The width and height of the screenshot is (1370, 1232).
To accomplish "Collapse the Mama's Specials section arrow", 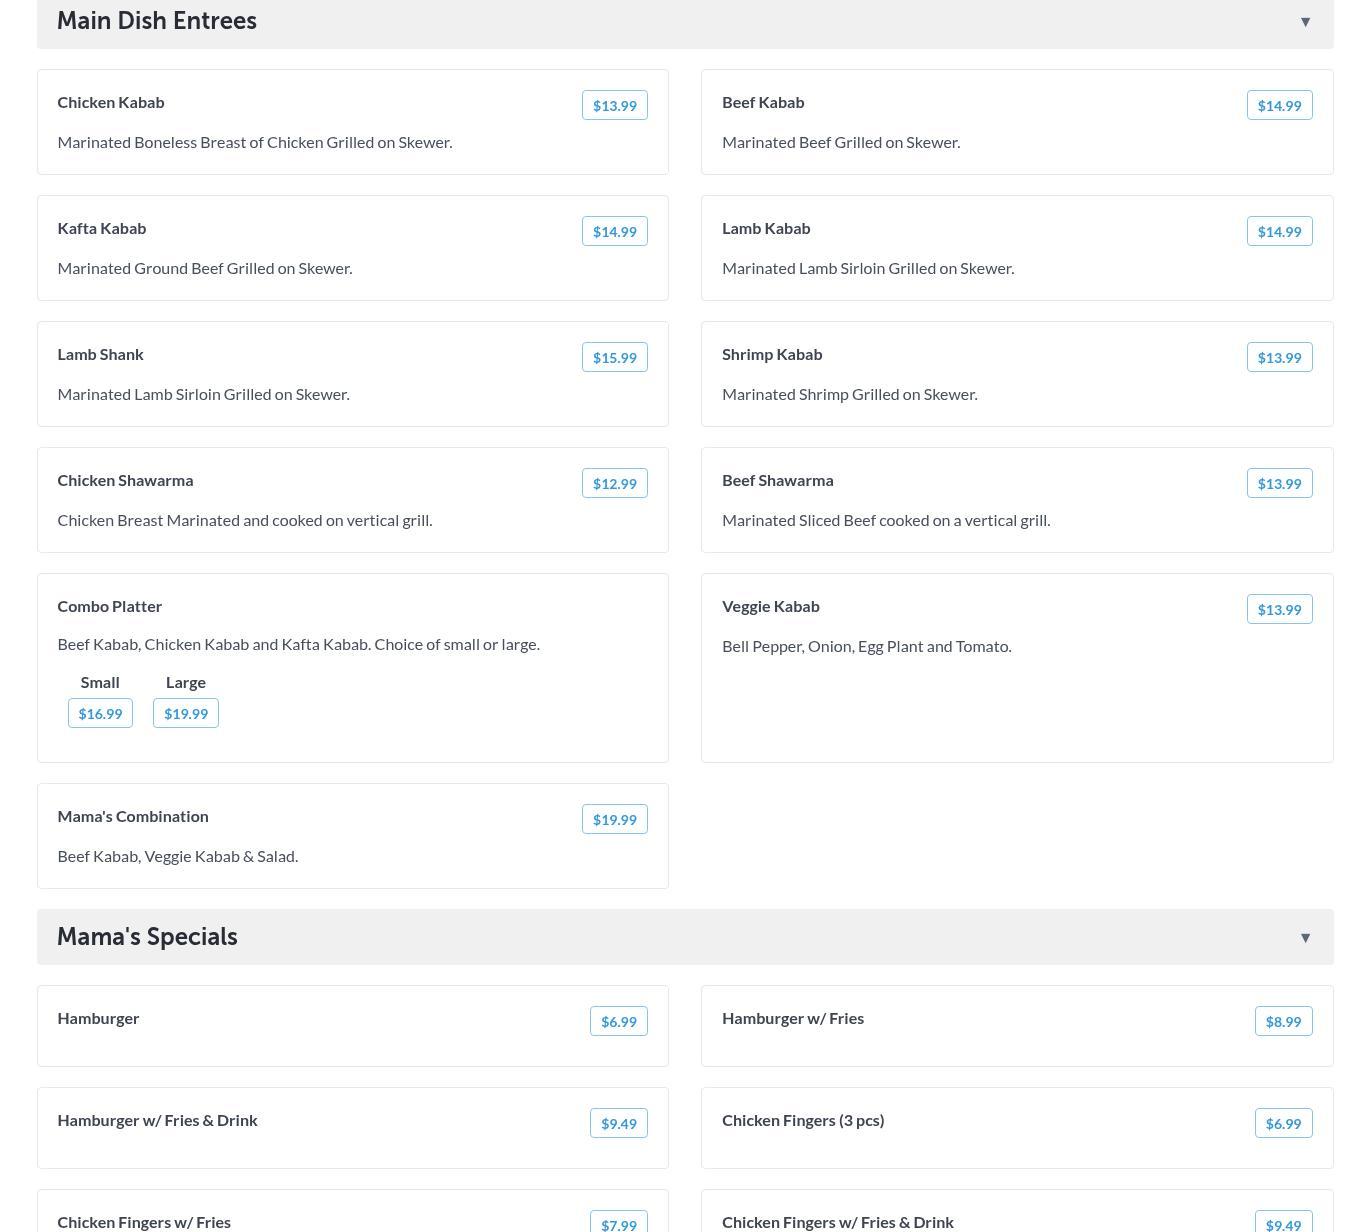I will [x=1305, y=938].
